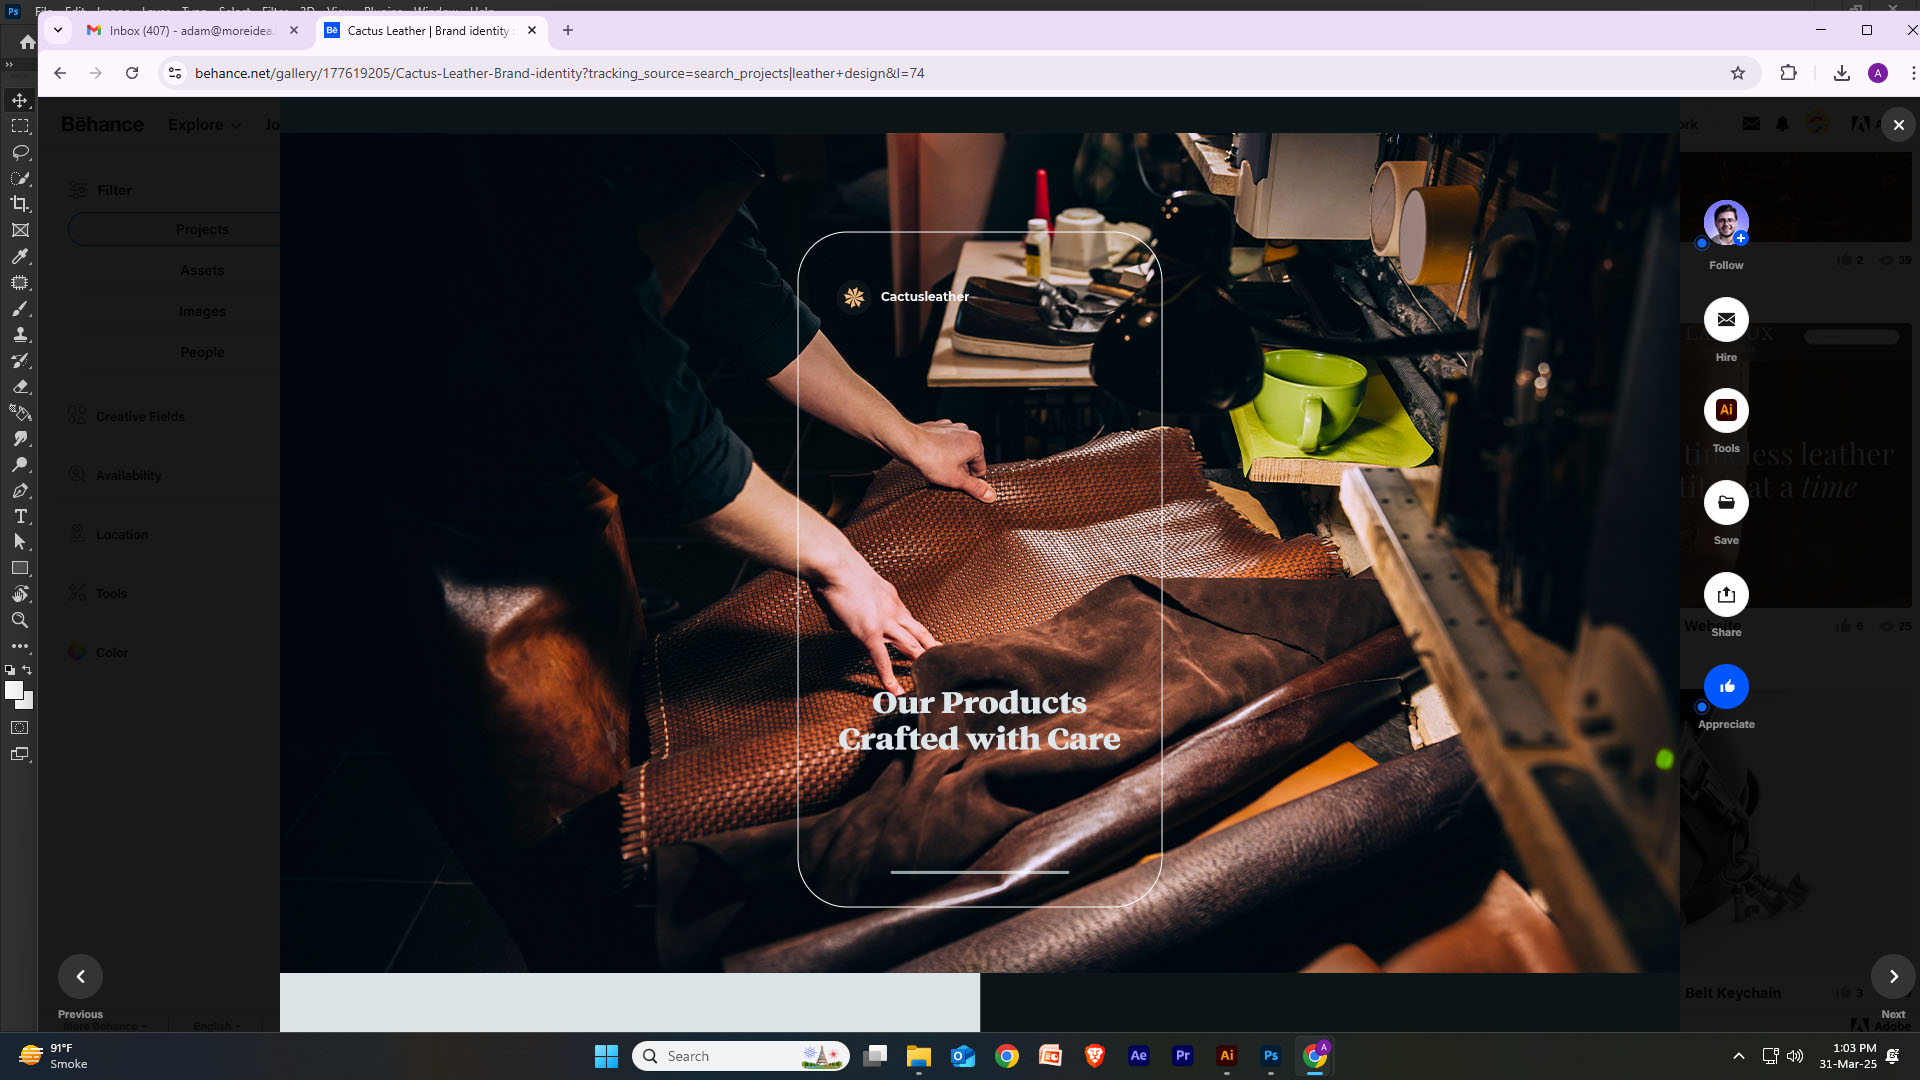Select Photoshop's Type tool
This screenshot has width=1920, height=1080.
tap(20, 516)
